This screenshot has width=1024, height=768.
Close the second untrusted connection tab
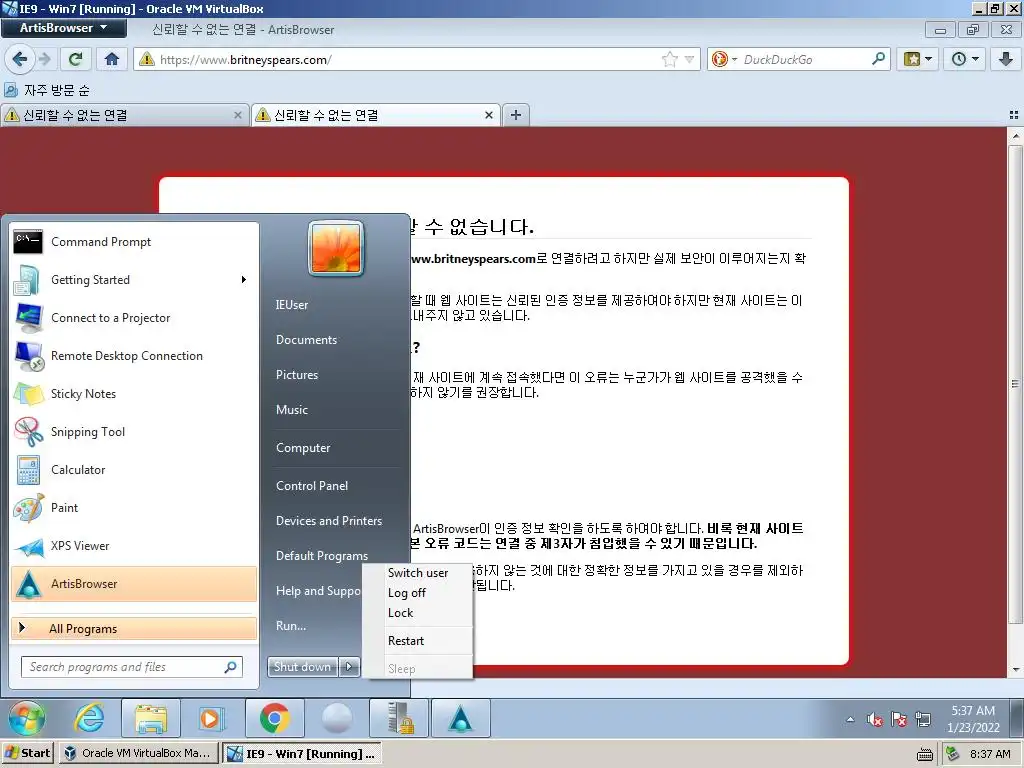coord(488,115)
